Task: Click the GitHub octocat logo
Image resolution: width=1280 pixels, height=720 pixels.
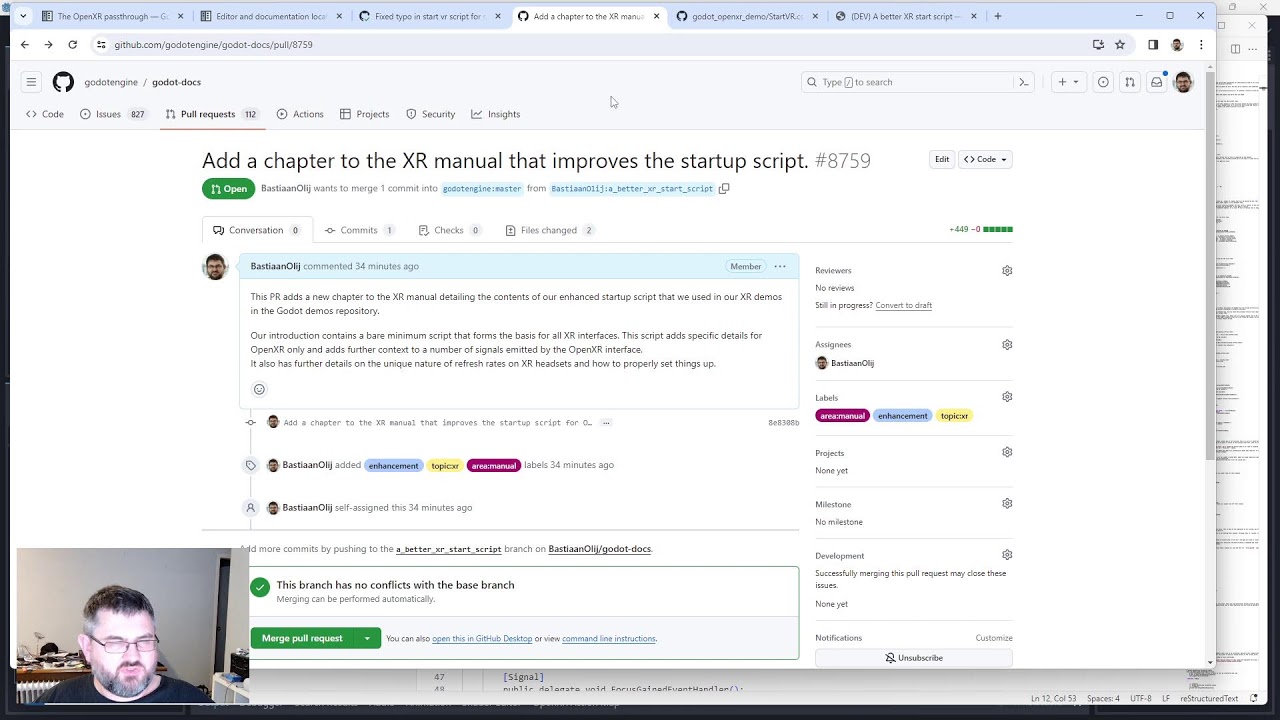Action: click(x=63, y=82)
